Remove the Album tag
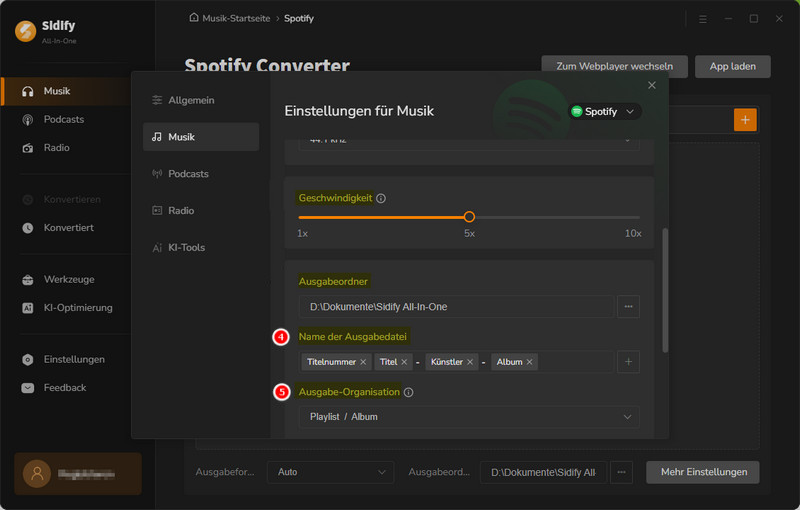Viewport: 800px width, 510px height. pos(530,362)
